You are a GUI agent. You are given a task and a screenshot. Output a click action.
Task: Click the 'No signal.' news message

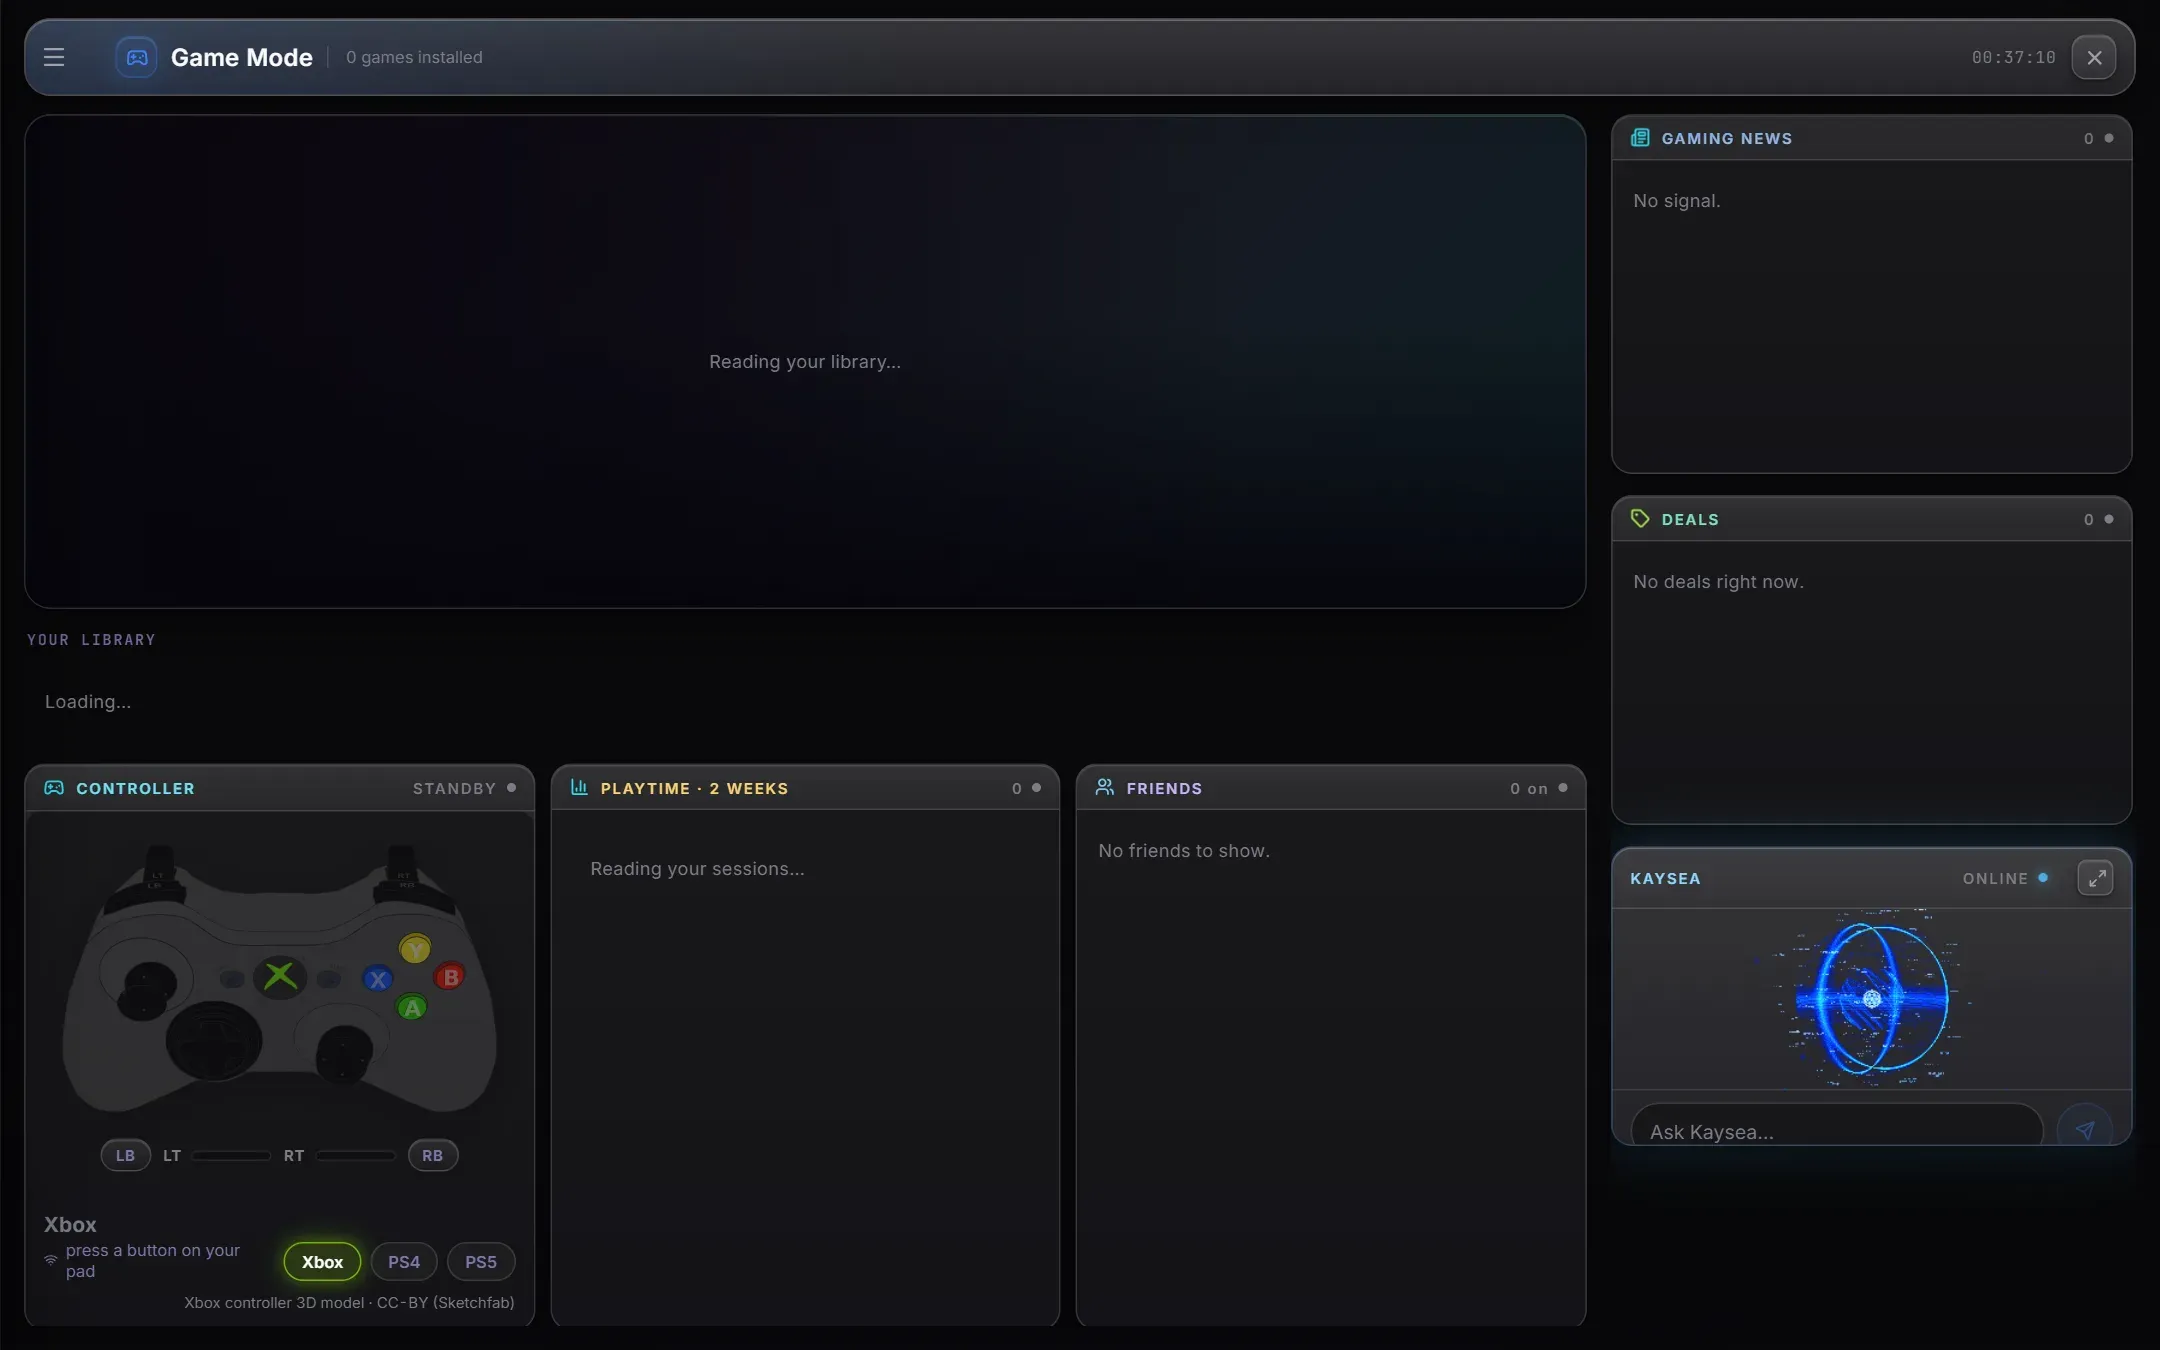click(x=1677, y=201)
